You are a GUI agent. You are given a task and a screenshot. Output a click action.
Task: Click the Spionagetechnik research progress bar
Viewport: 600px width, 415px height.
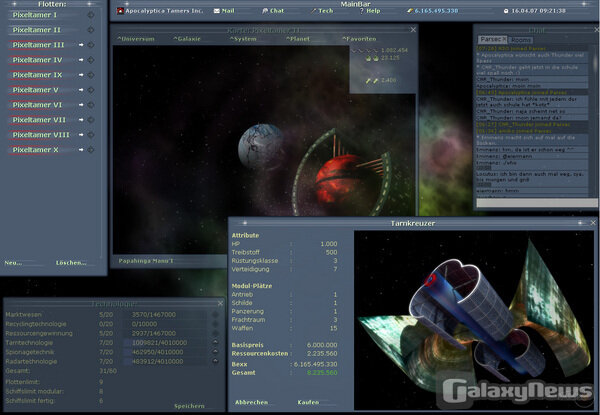[166, 352]
